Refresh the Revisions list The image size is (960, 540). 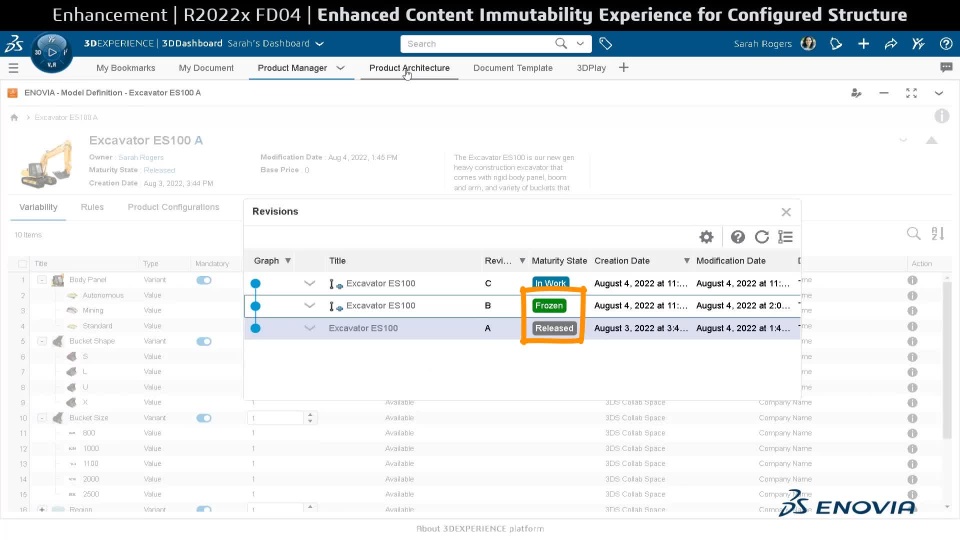[762, 237]
